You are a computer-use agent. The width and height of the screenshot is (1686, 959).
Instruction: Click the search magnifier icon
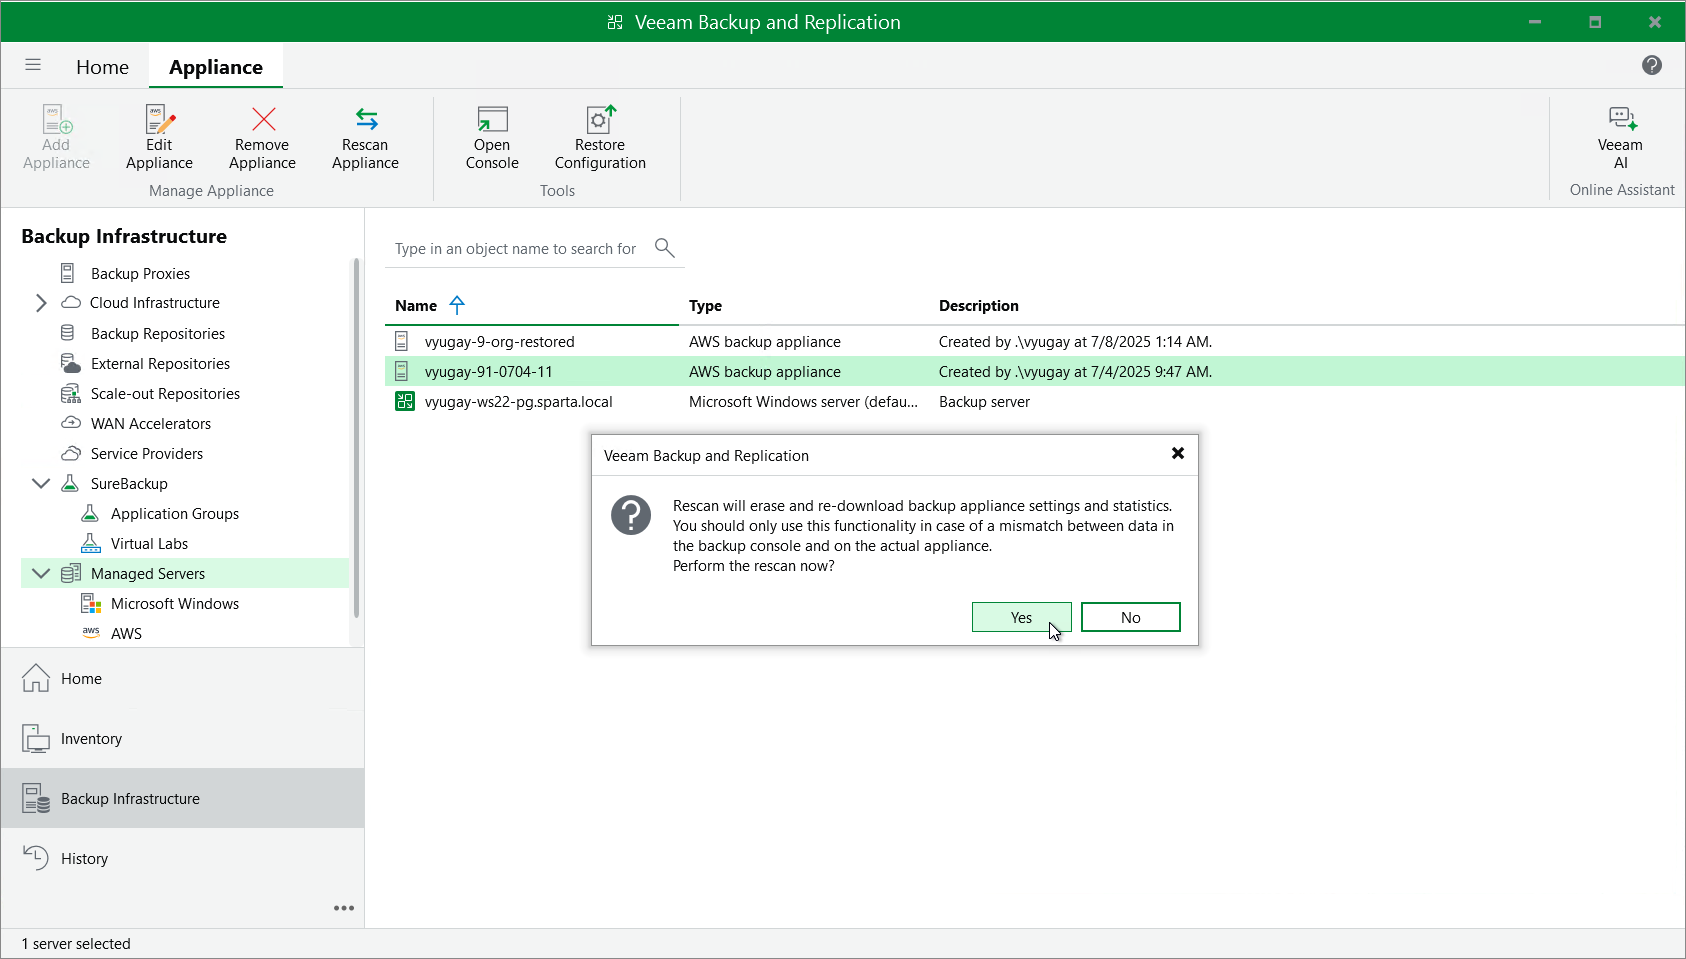[664, 247]
